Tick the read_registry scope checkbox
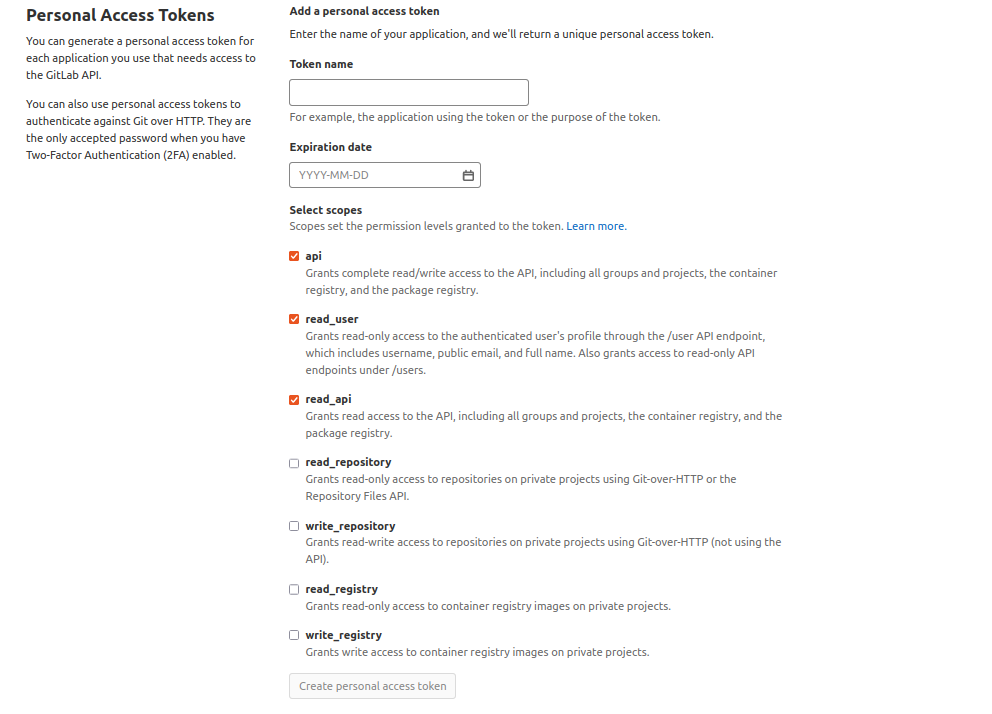 pos(294,590)
